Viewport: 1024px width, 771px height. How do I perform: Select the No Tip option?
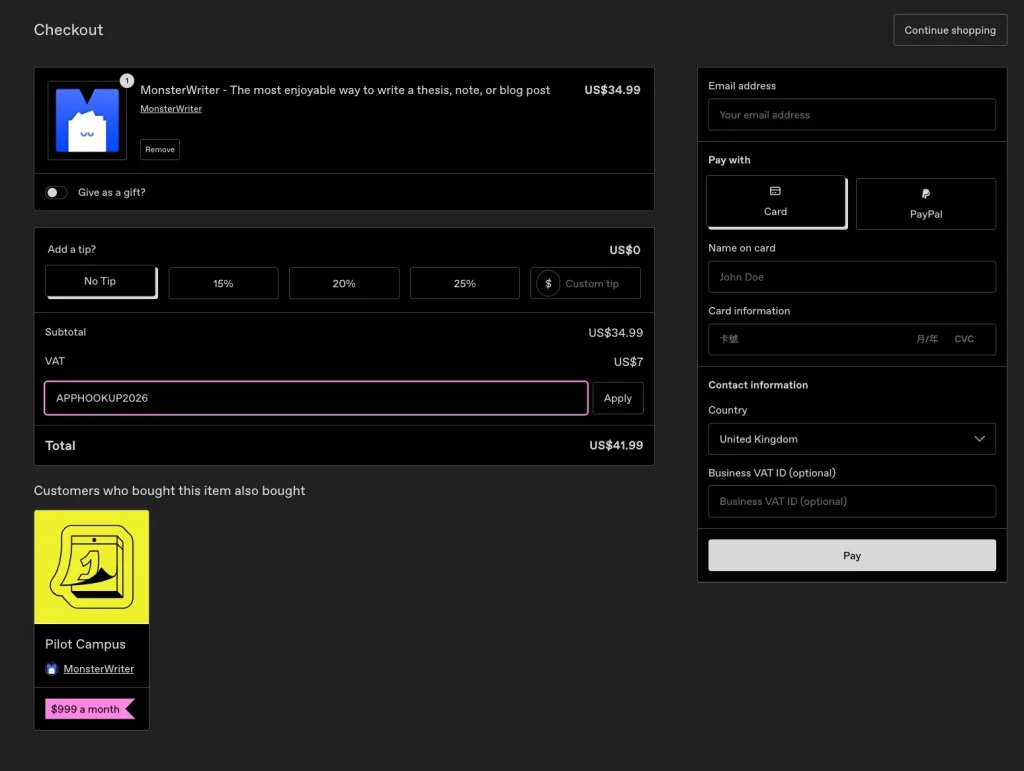click(100, 282)
